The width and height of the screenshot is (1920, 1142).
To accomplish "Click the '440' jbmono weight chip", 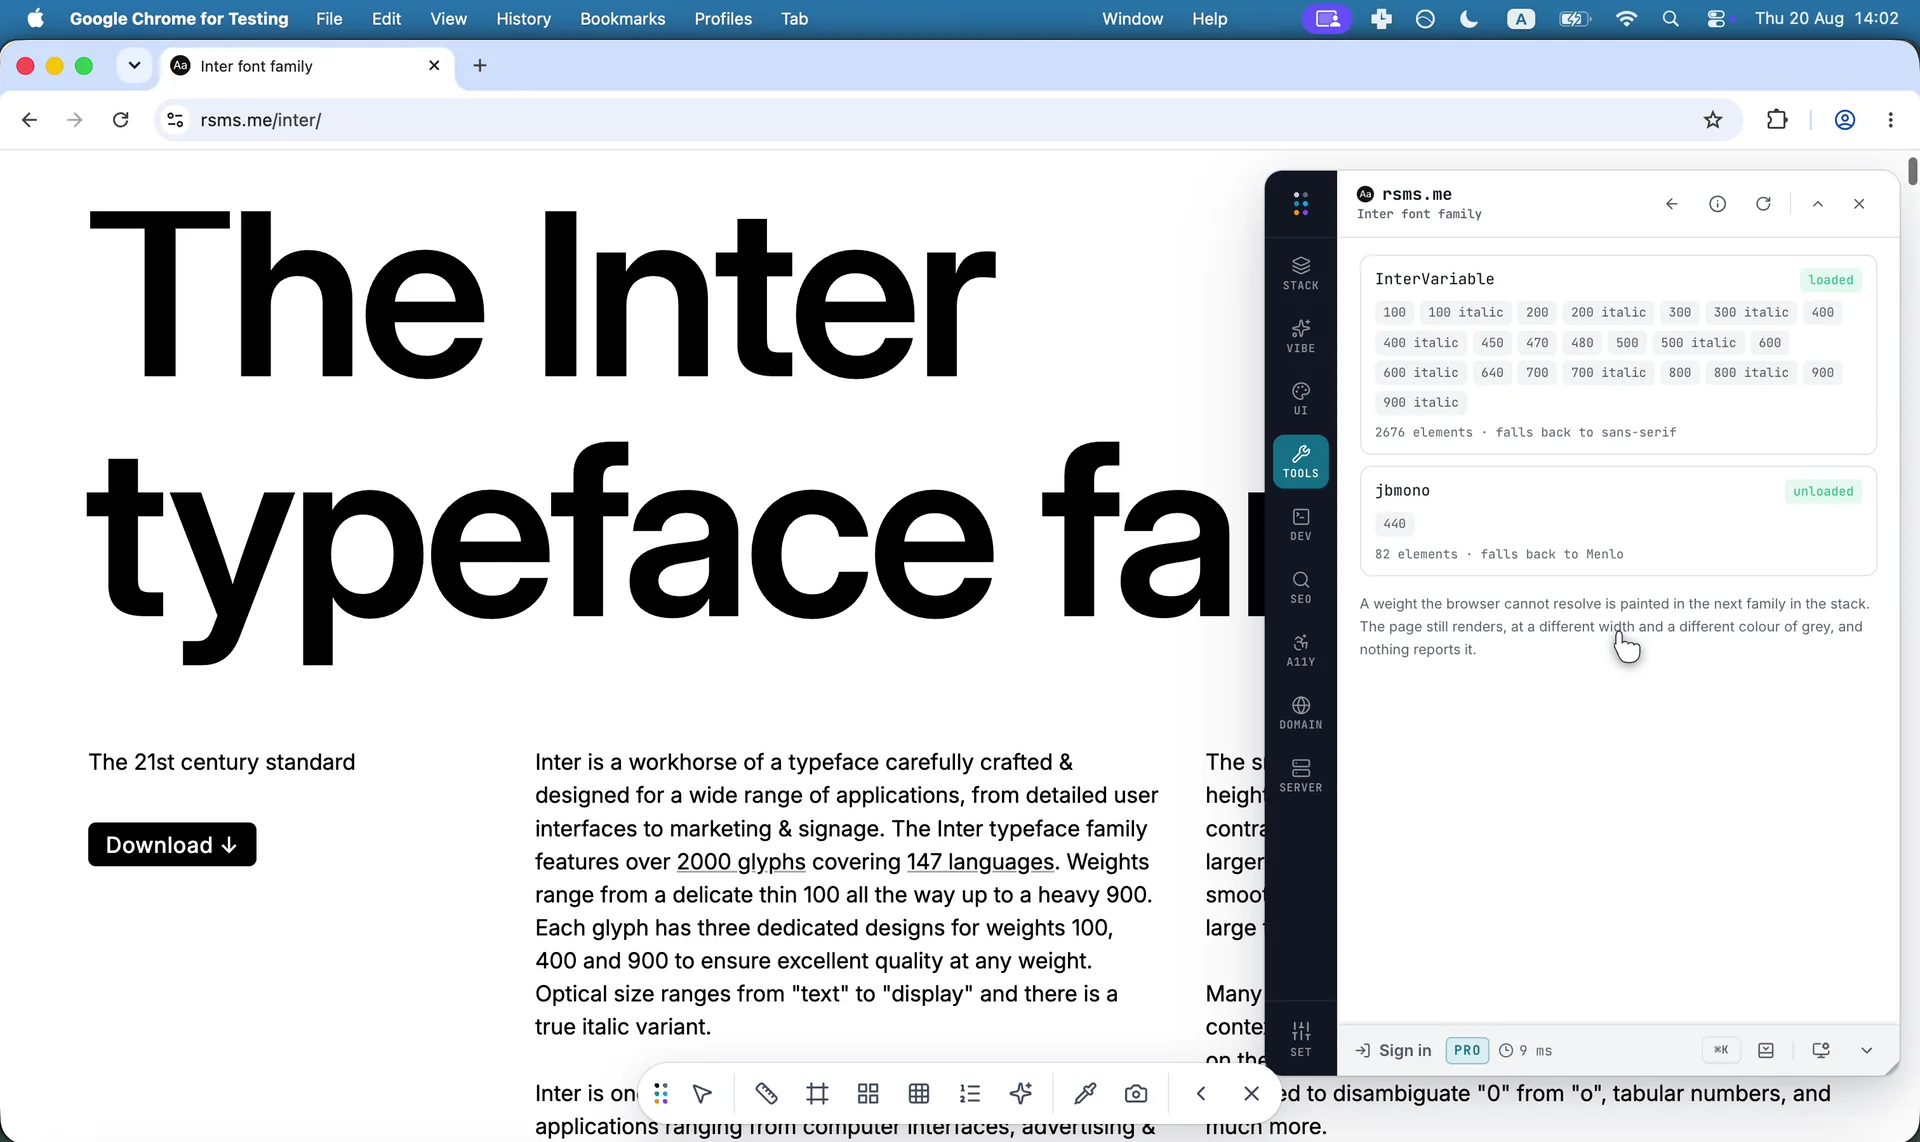I will pos(1394,523).
